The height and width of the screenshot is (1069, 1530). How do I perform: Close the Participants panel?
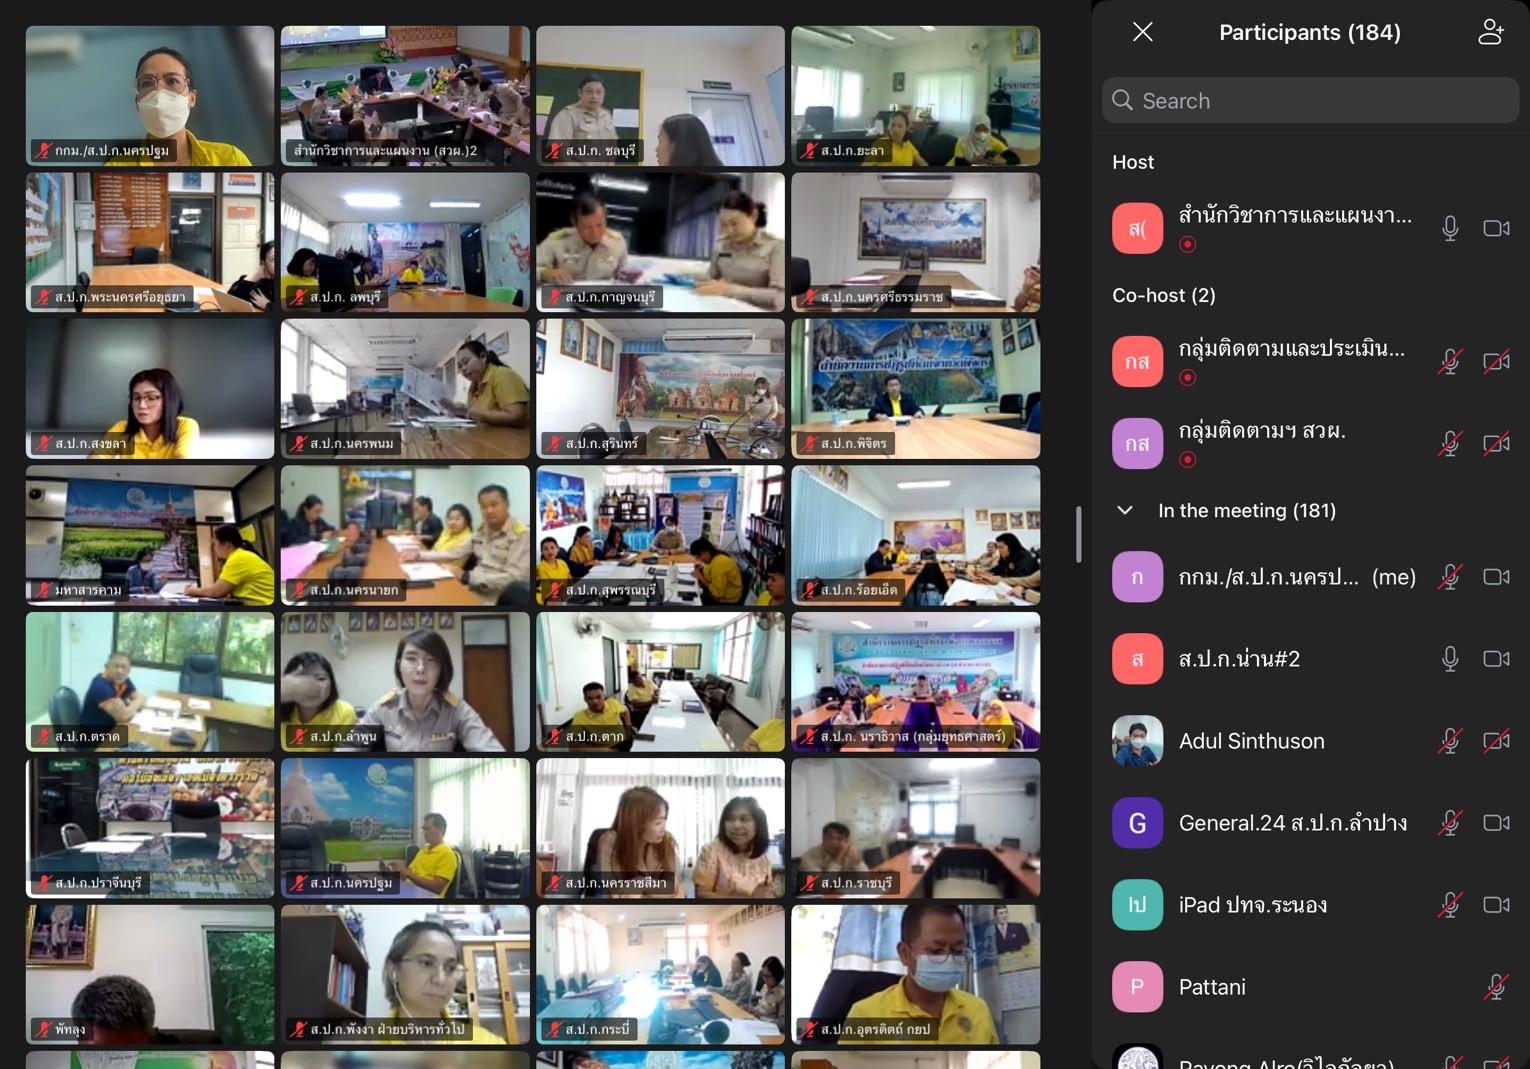pos(1143,32)
